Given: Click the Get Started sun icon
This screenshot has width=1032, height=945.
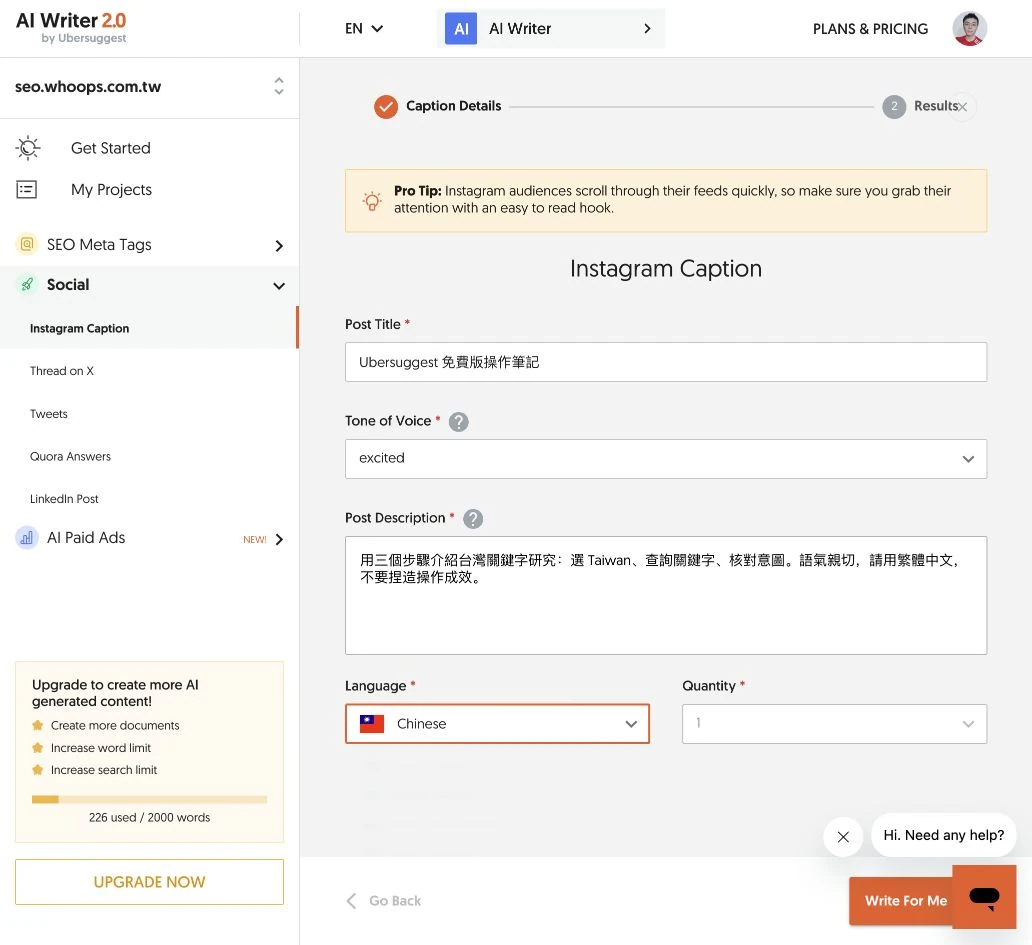Looking at the screenshot, I should [28, 147].
